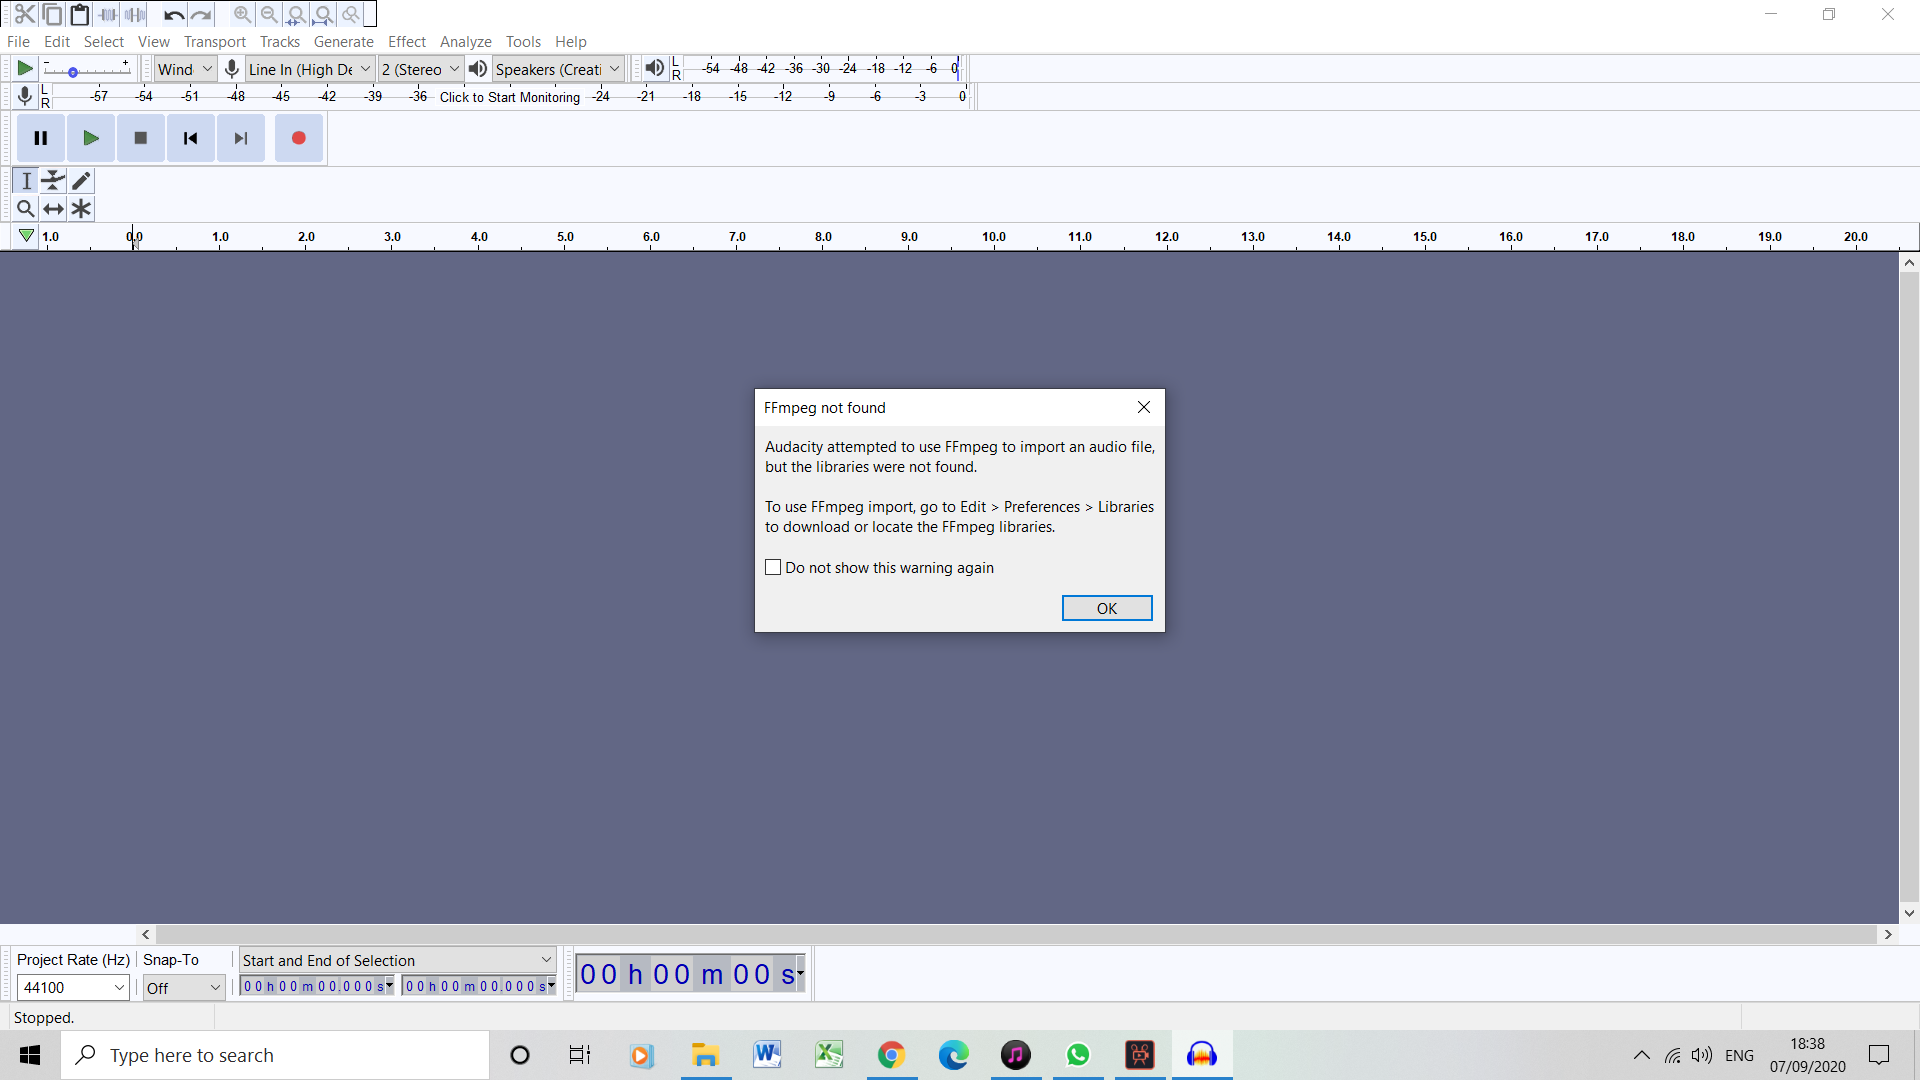
Task: Open Google Chrome from the taskbar
Action: tap(891, 1055)
